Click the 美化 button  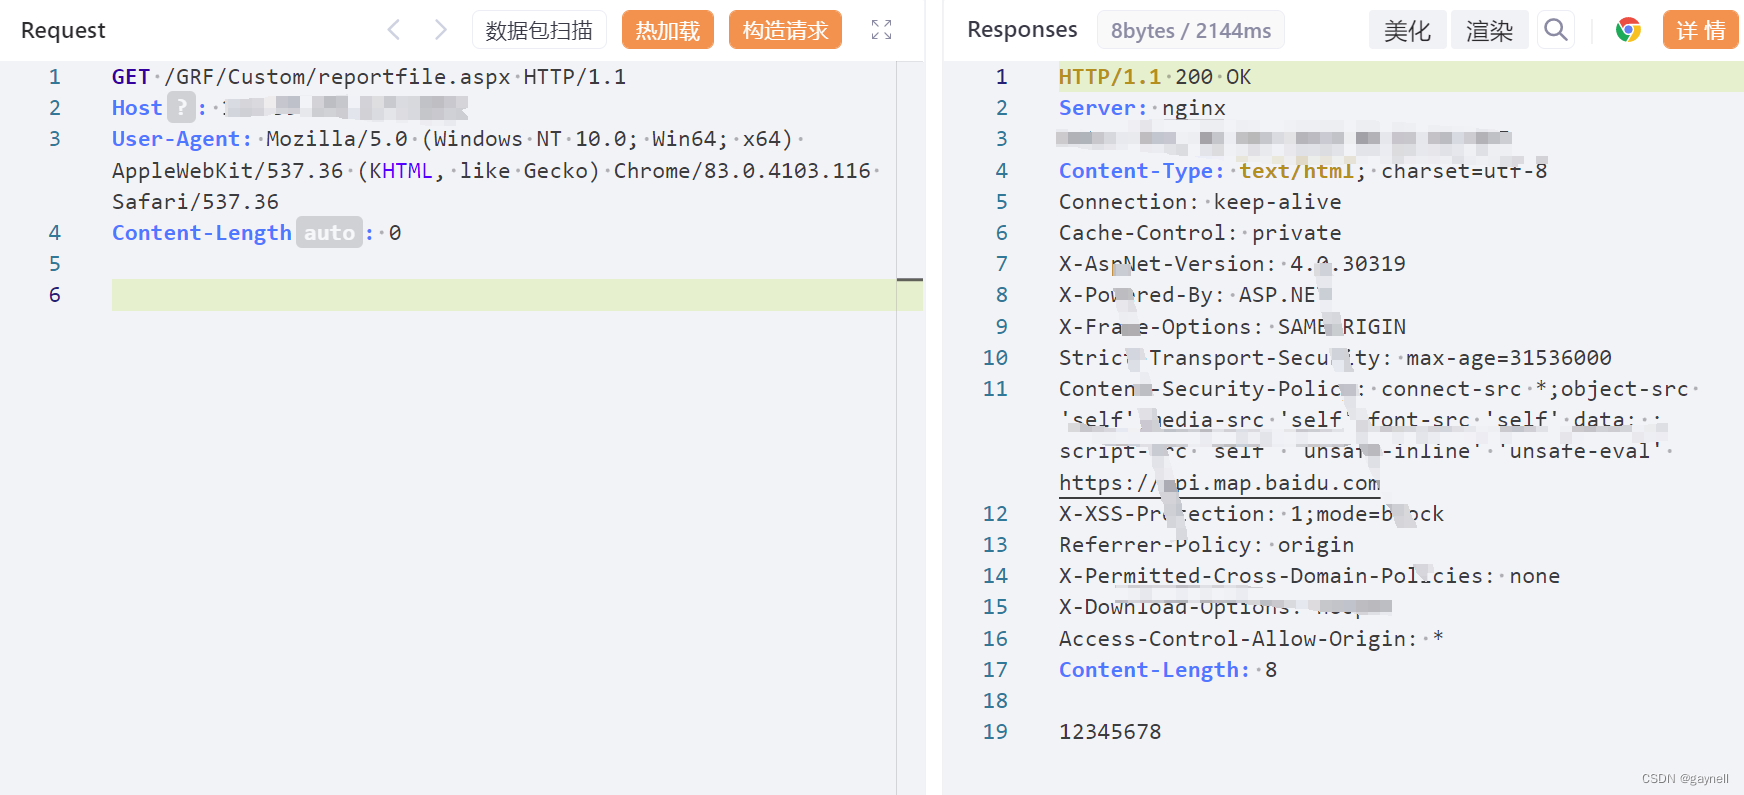click(x=1407, y=30)
